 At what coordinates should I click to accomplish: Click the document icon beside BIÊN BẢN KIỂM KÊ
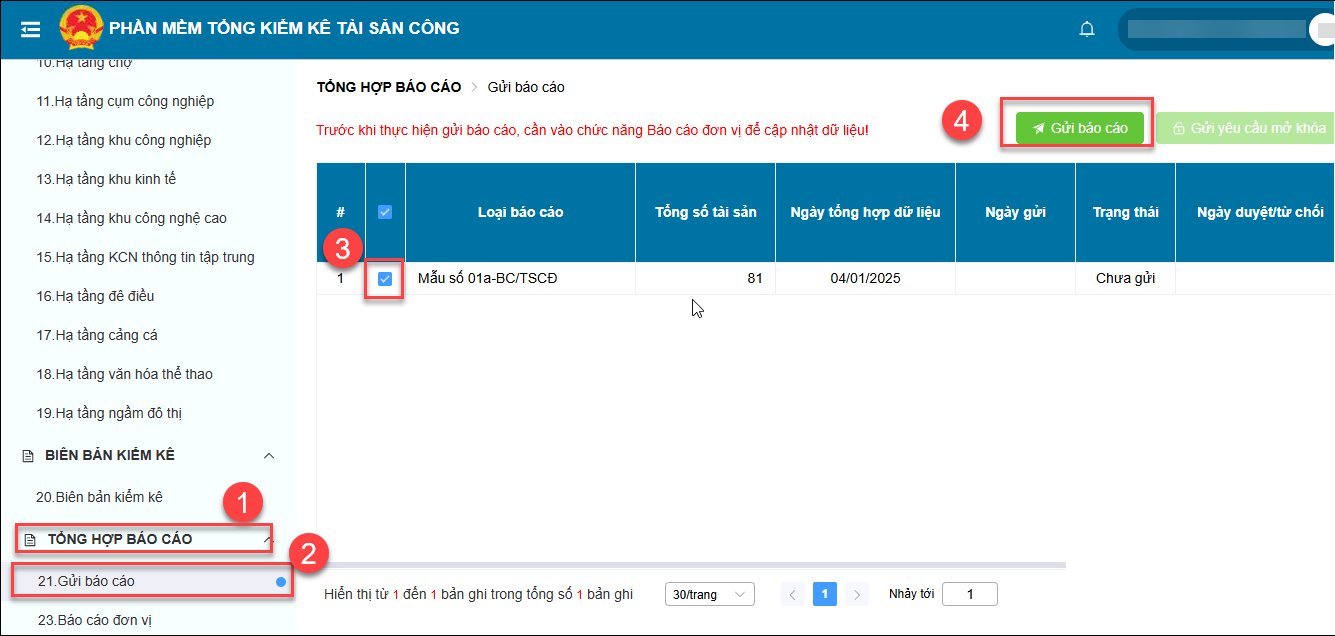coord(28,456)
